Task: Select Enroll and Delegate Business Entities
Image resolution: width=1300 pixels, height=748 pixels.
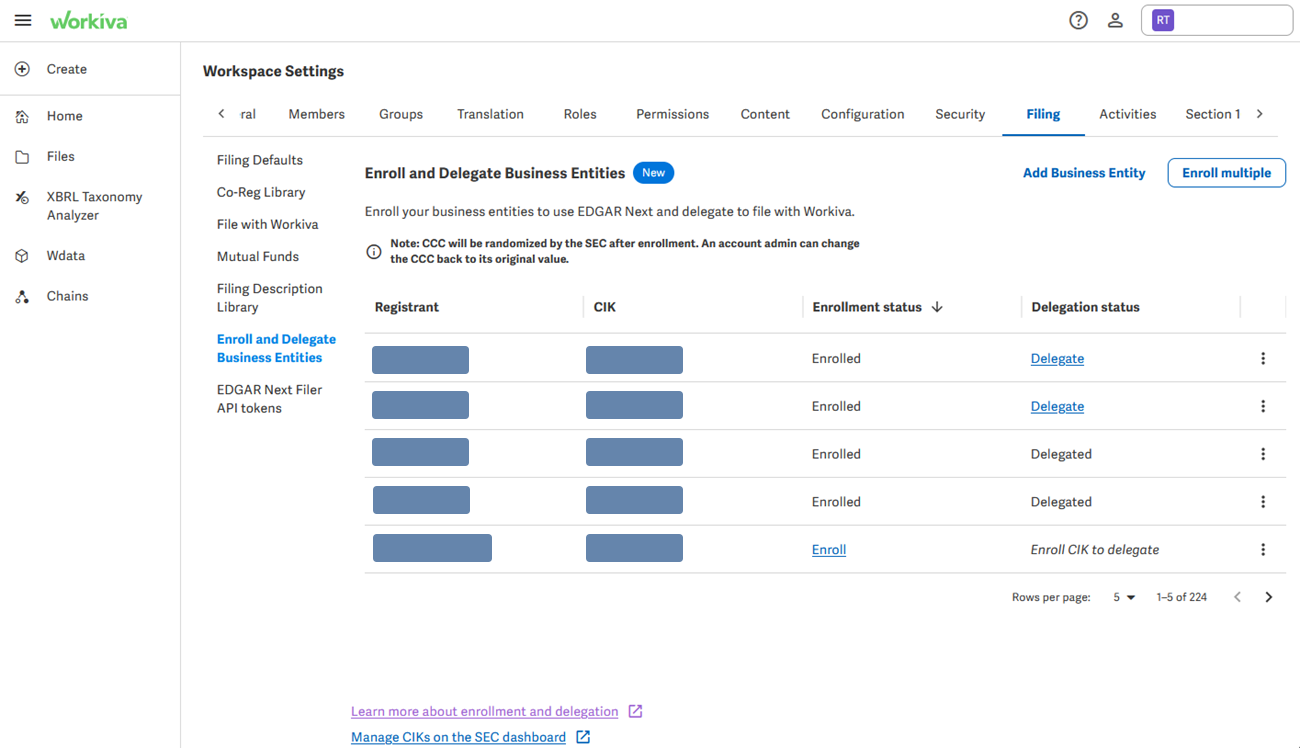Action: click(276, 348)
